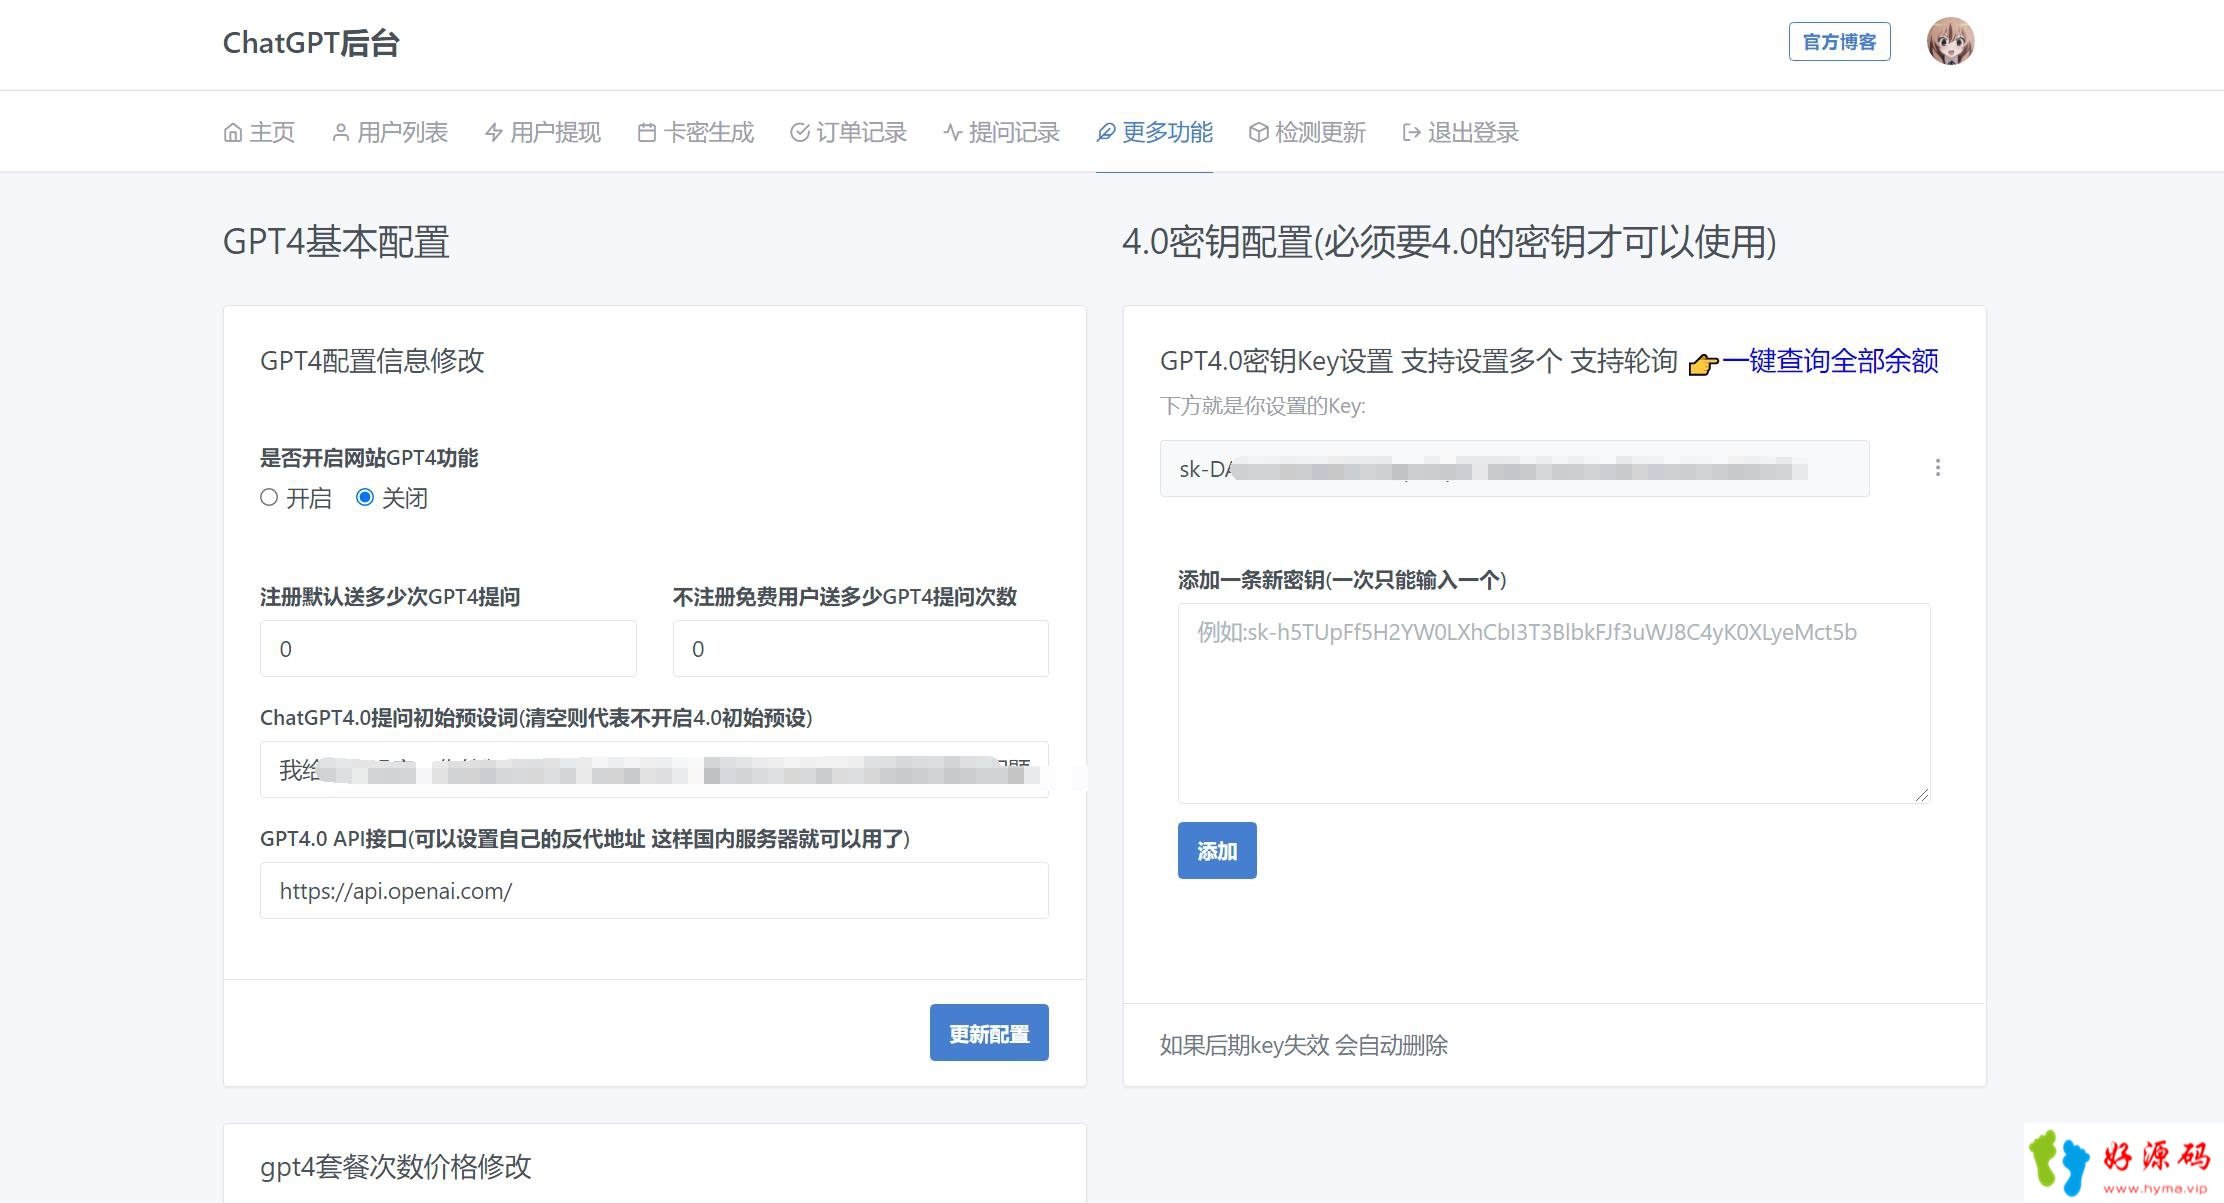
Task: Click the activity icon beside 提问记录
Action: click(x=952, y=132)
